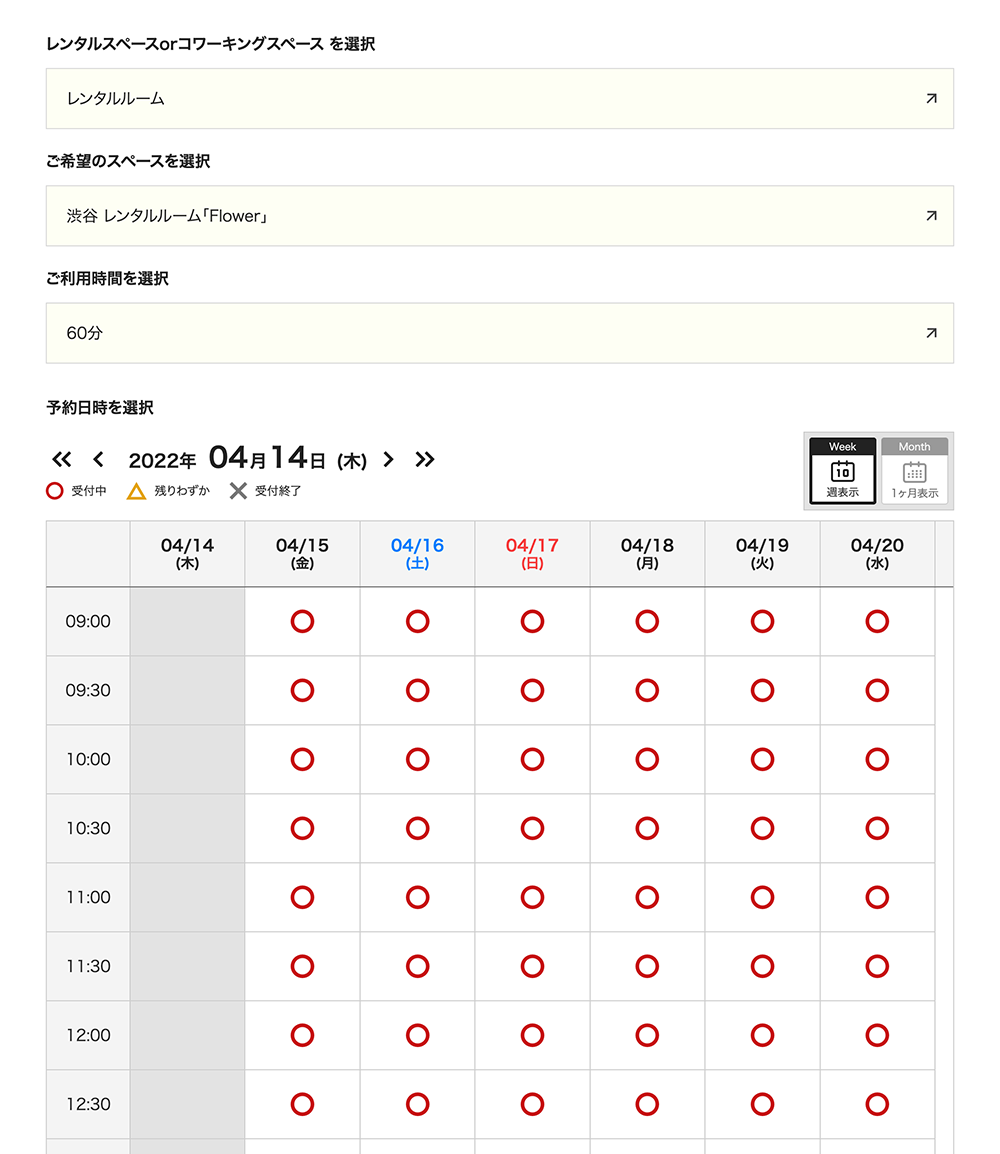Click the 10:00 time row label
Viewport: 1000px width, 1154px height.
click(88, 760)
